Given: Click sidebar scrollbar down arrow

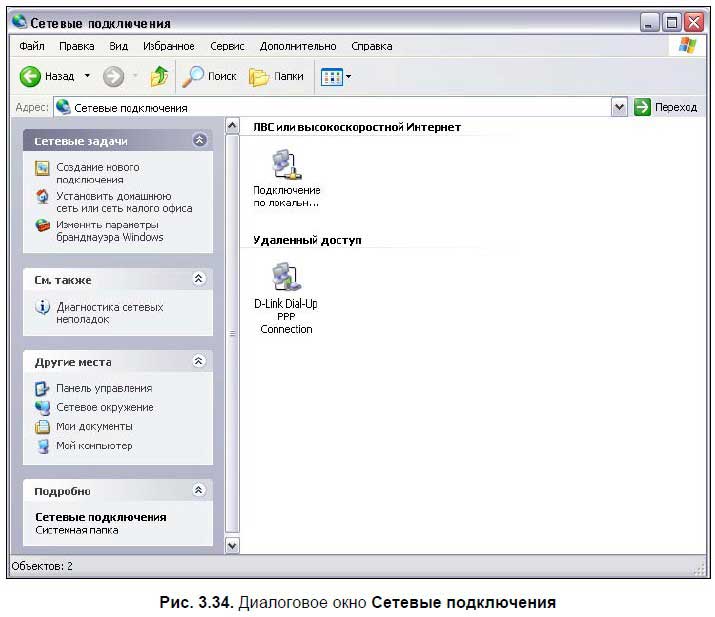Looking at the screenshot, I should click(x=233, y=545).
